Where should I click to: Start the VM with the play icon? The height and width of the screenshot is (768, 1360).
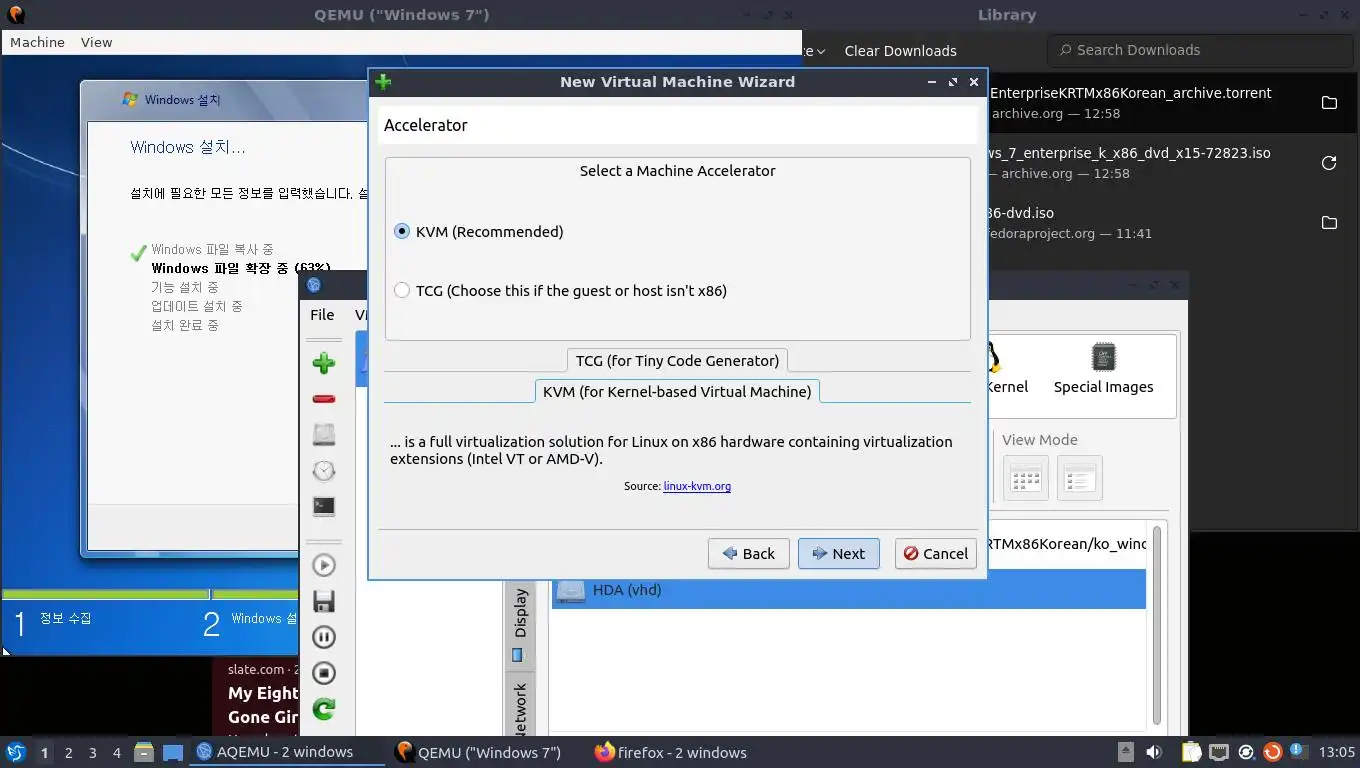pos(323,565)
